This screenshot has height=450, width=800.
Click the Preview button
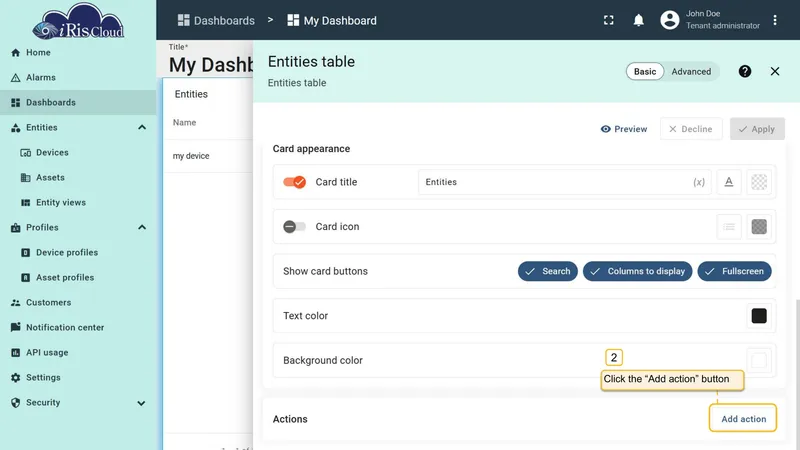click(x=623, y=129)
